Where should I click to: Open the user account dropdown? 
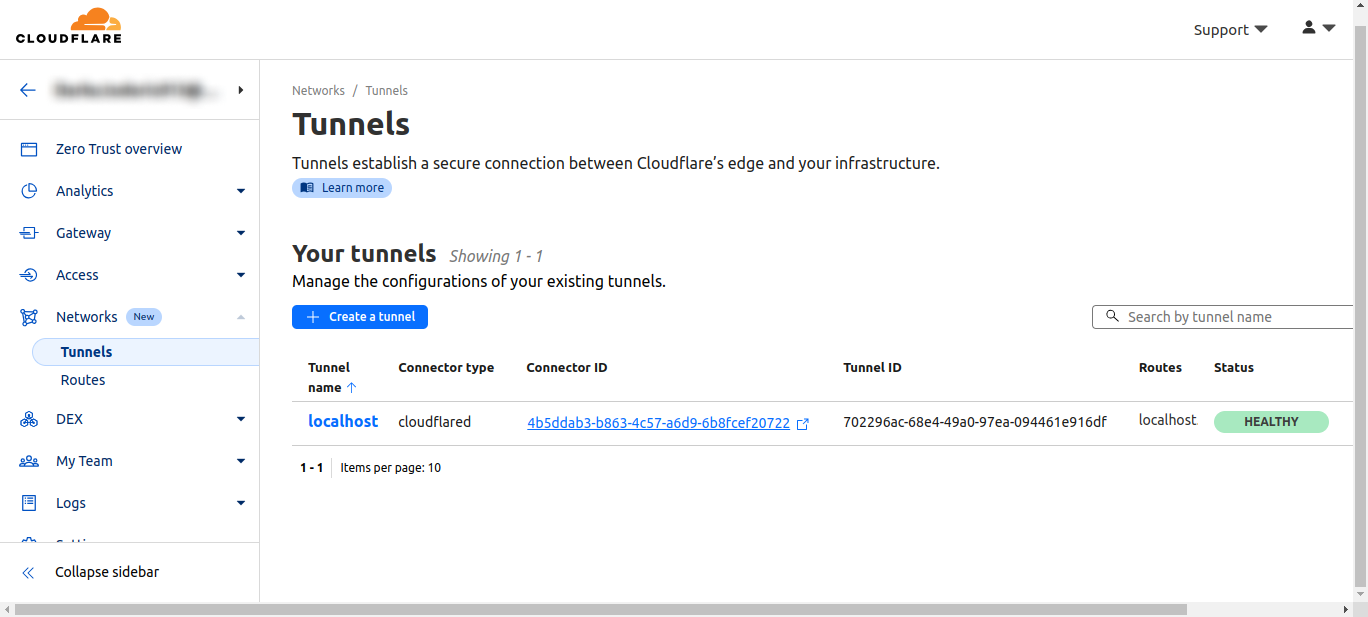pyautogui.click(x=1318, y=28)
